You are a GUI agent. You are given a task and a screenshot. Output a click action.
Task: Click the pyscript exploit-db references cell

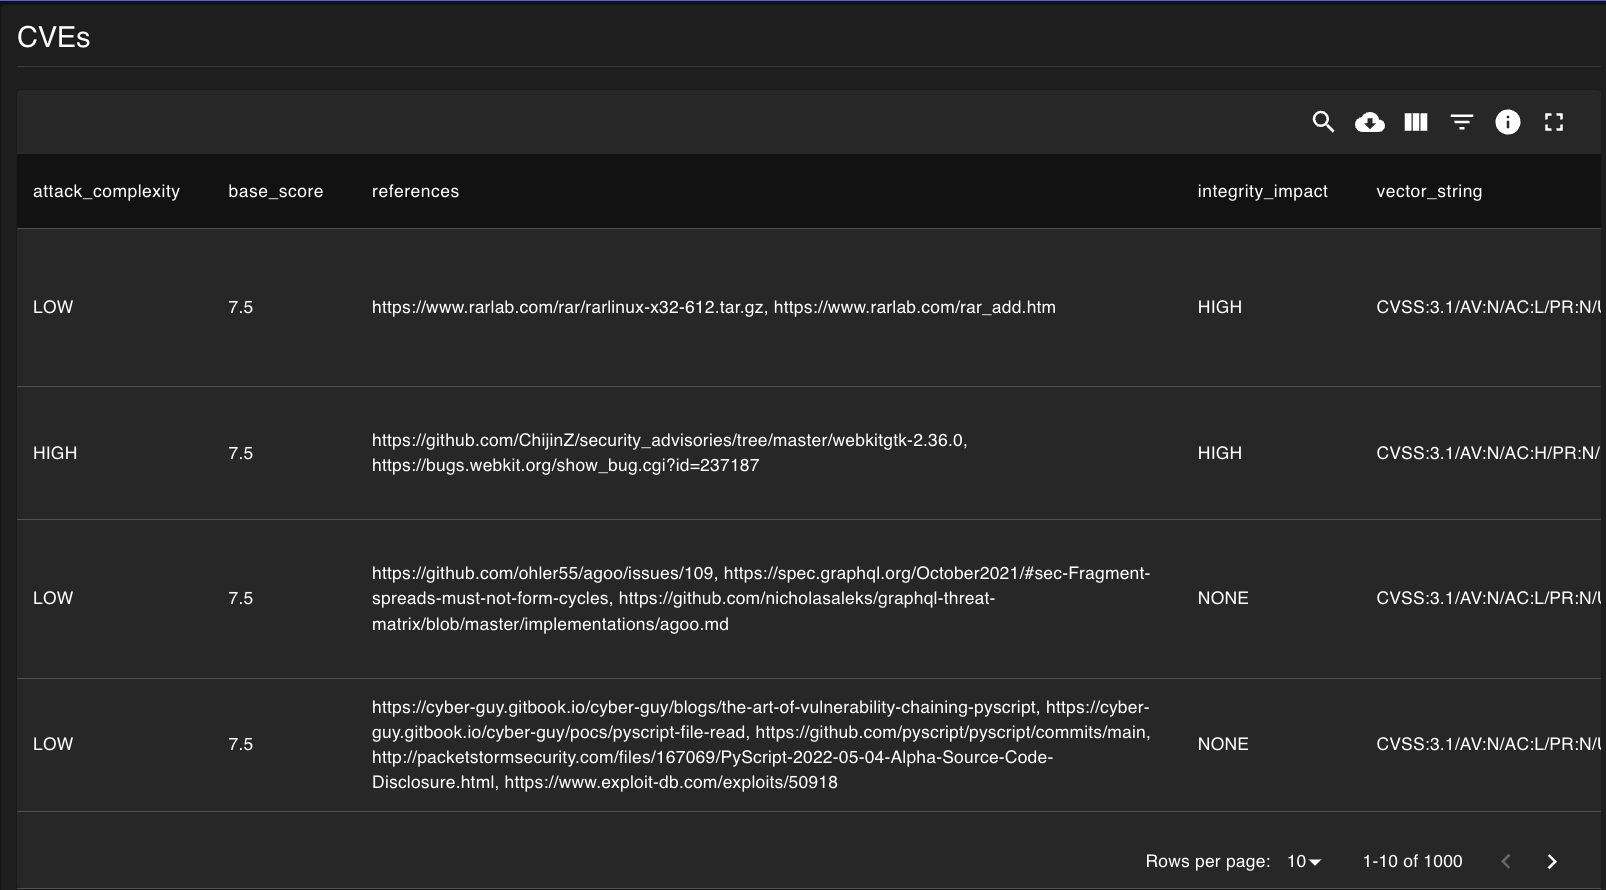tap(760, 744)
